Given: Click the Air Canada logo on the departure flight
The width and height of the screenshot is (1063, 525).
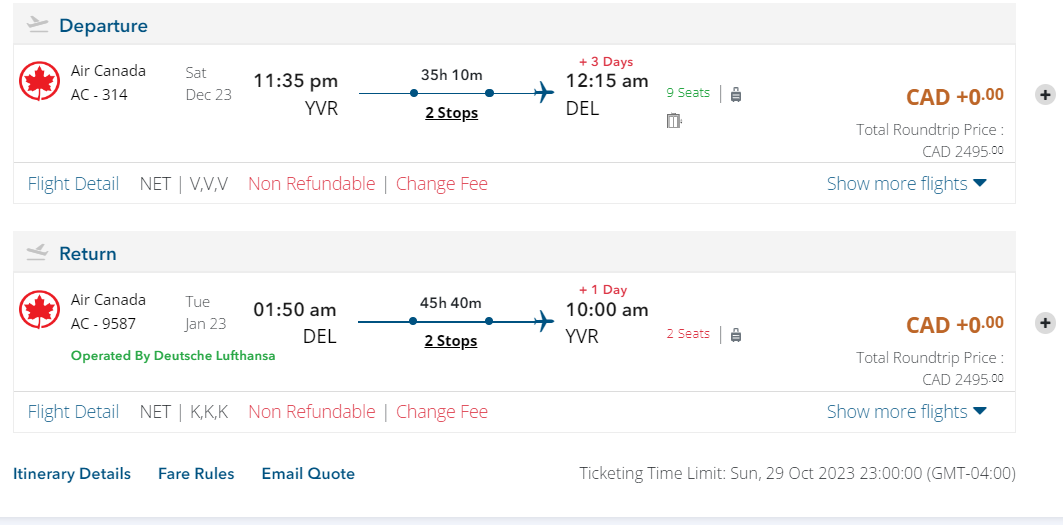Looking at the screenshot, I should pos(40,82).
